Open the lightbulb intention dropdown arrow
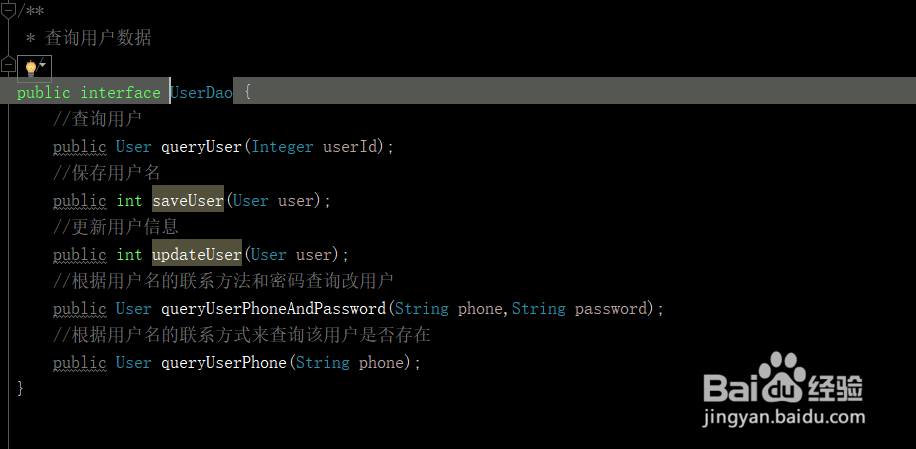916x449 pixels. click(x=43, y=65)
